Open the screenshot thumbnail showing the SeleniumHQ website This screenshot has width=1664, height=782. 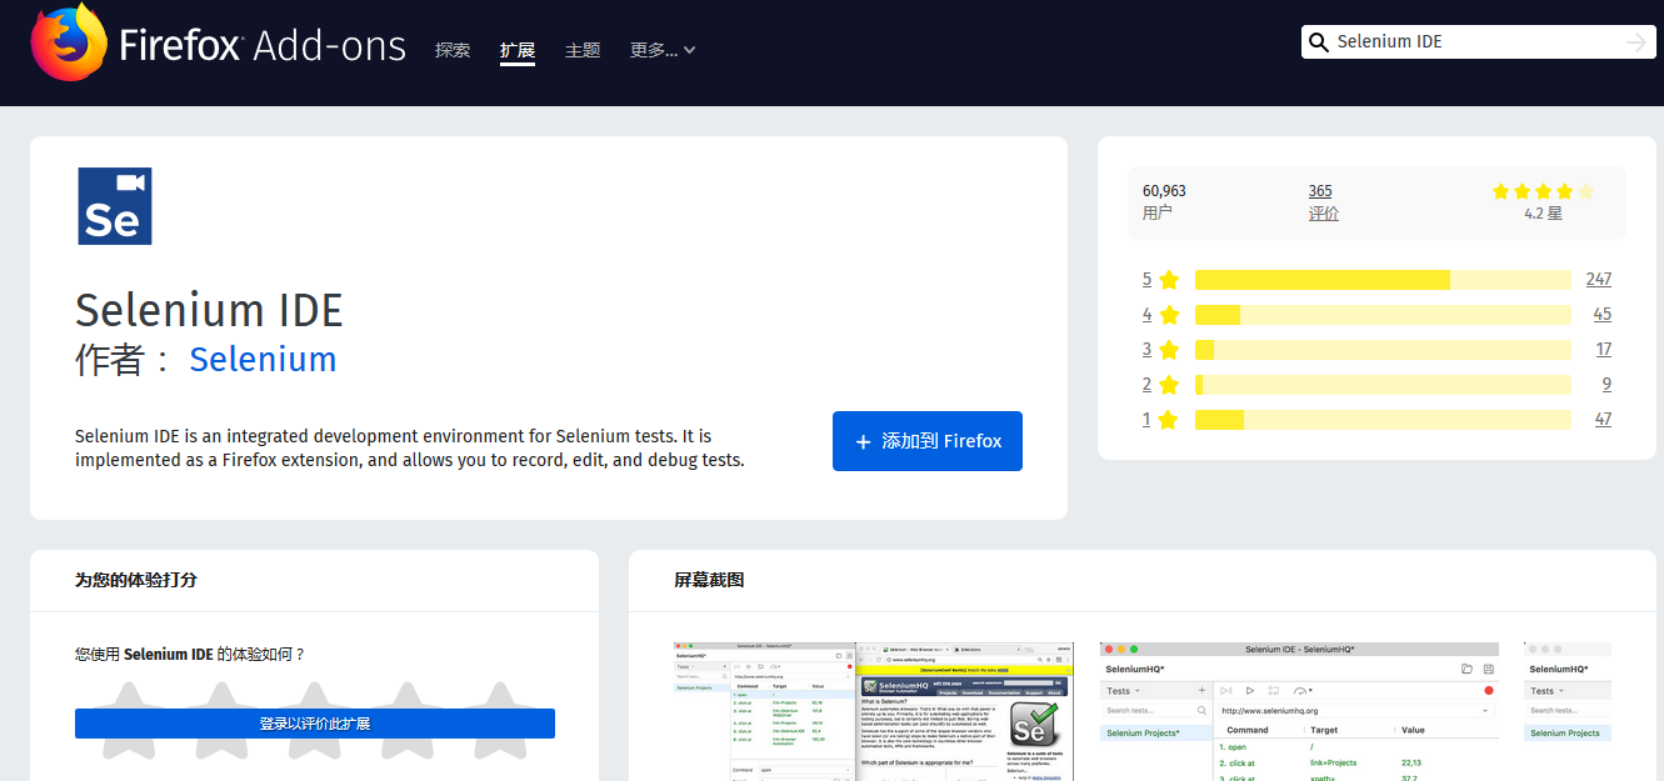point(873,711)
